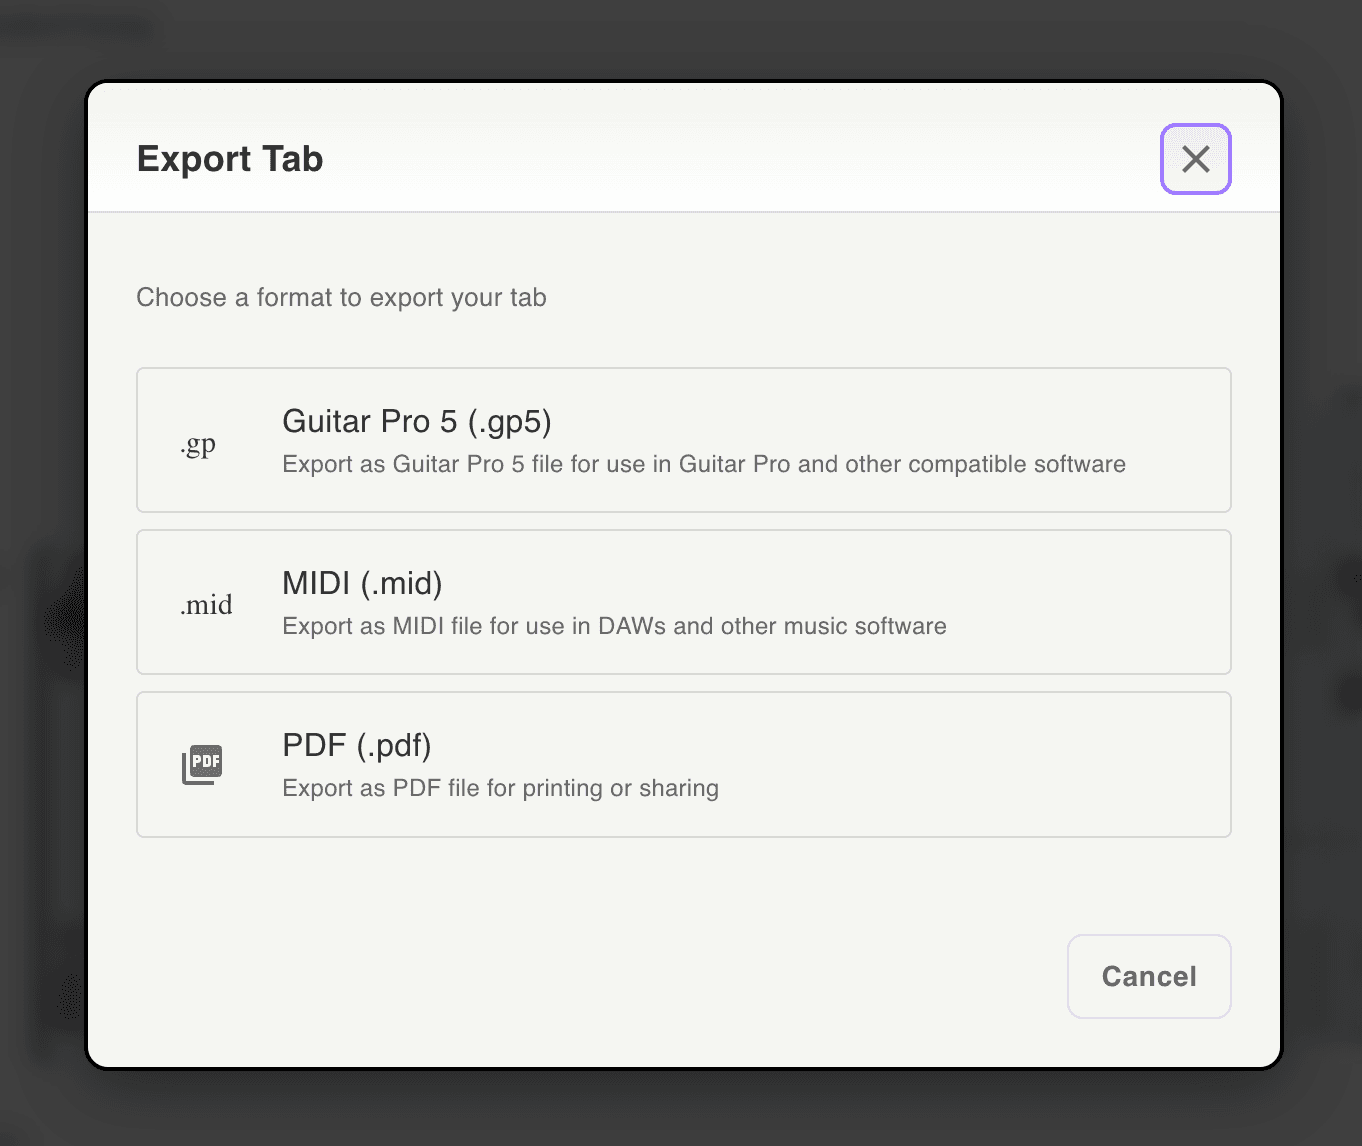
Task: Select the PDF export option
Action: [x=683, y=764]
